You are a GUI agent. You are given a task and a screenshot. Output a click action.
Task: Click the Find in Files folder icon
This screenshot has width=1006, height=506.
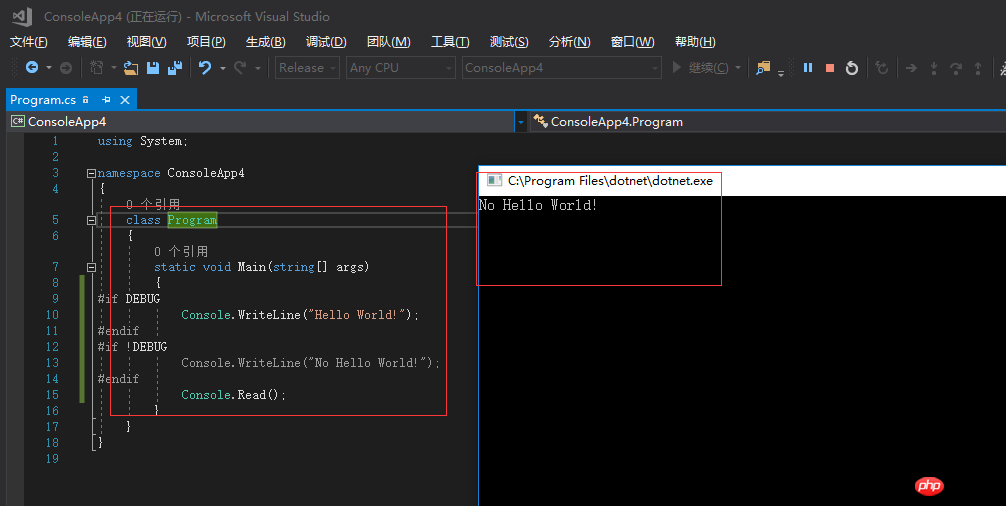pyautogui.click(x=763, y=67)
